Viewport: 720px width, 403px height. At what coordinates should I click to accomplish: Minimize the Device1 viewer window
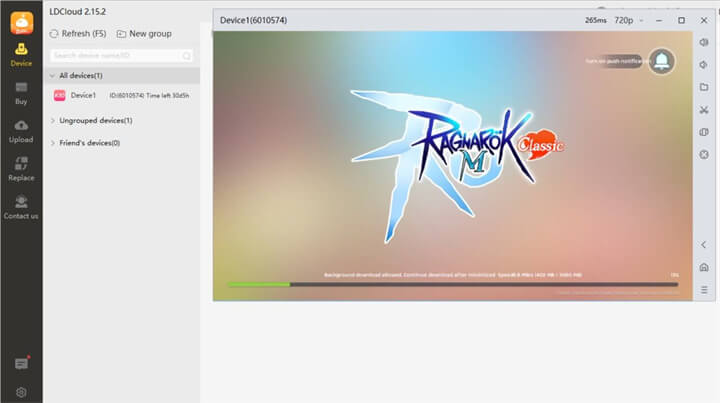pos(659,20)
